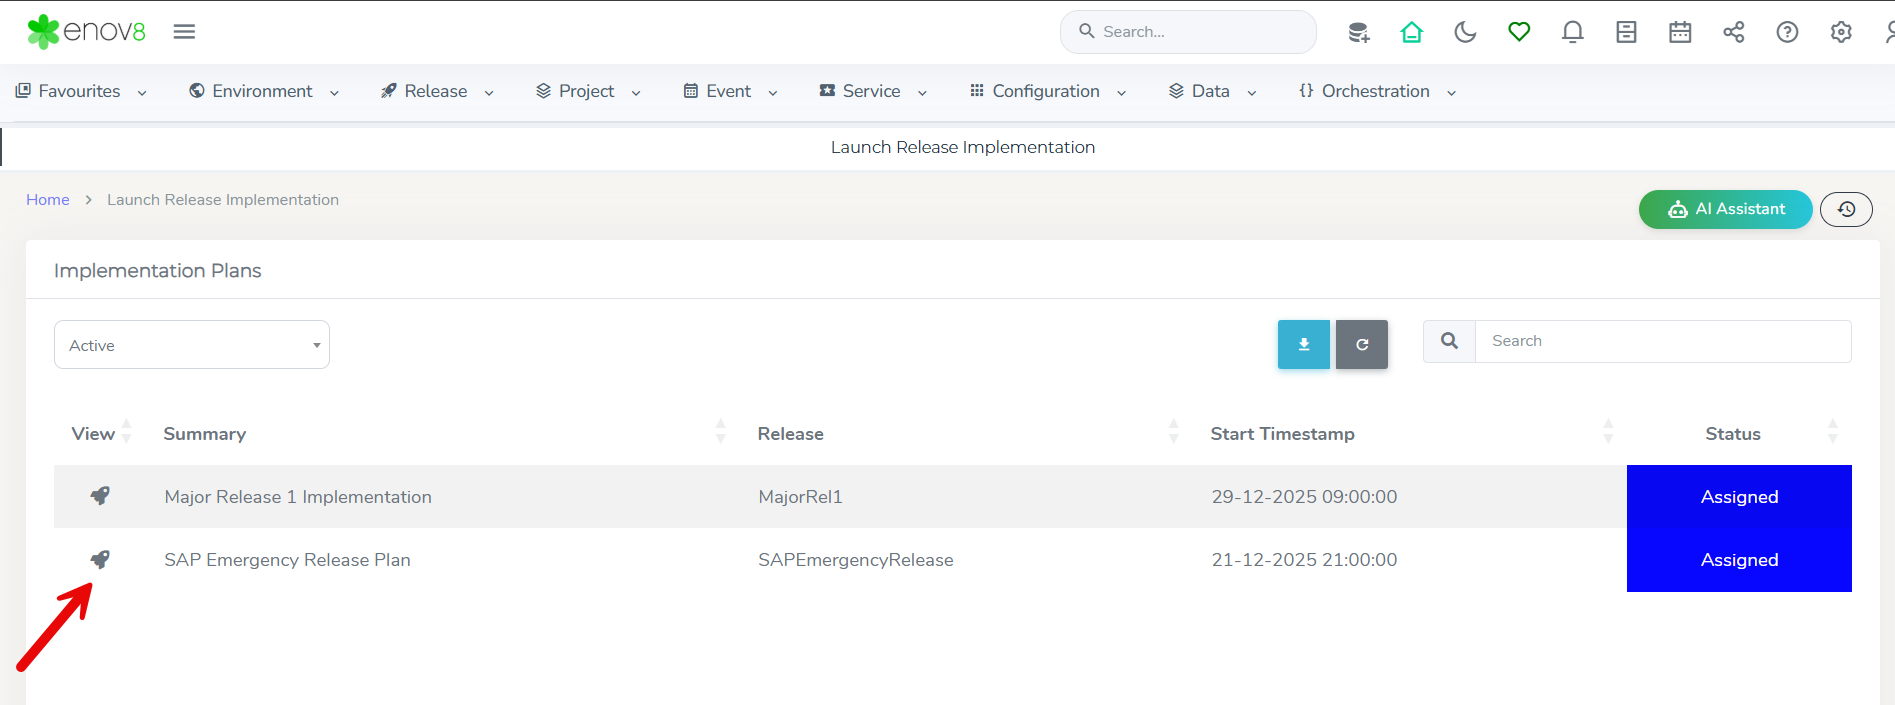Screen dimensions: 1895x705
Task: Toggle dark mode with the moon icon
Action: coord(1465,32)
